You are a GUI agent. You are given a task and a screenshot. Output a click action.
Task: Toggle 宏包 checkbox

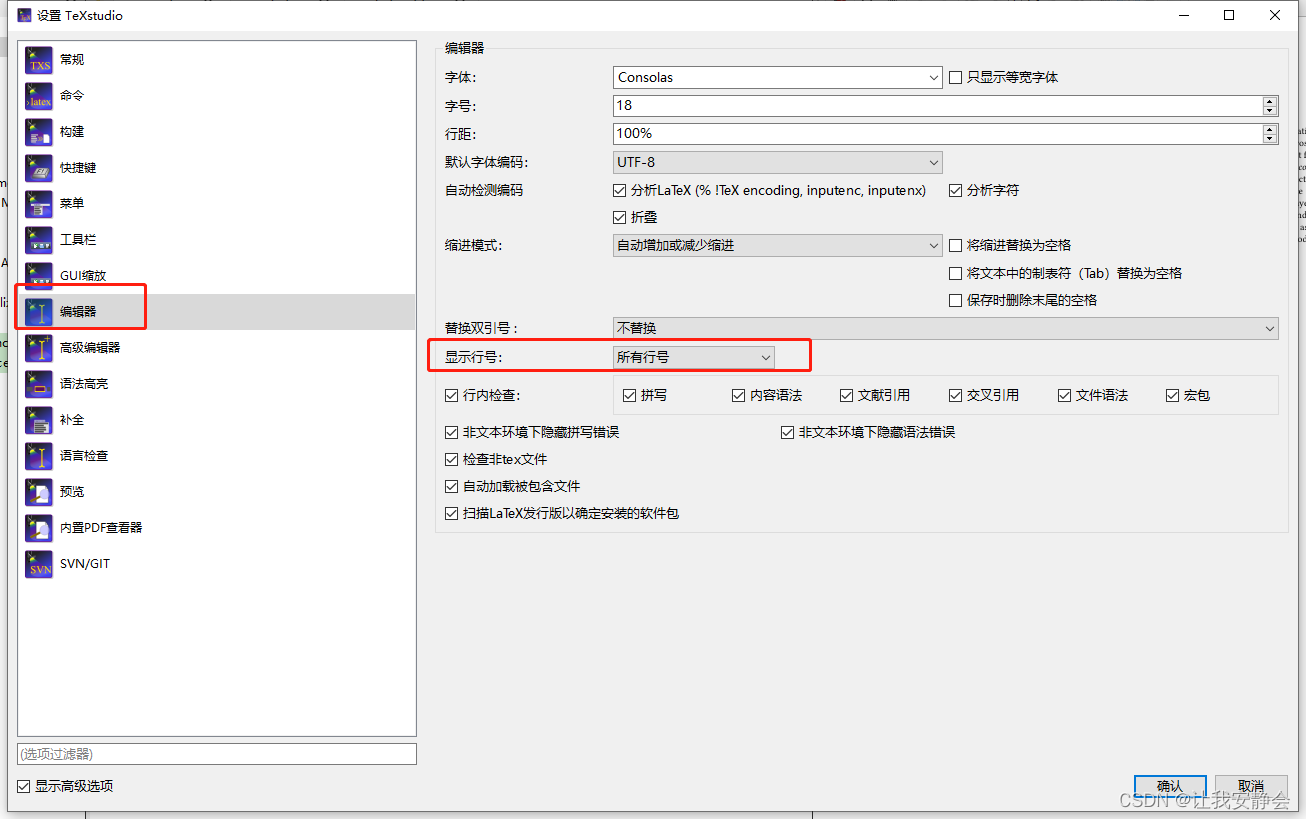pos(1172,395)
